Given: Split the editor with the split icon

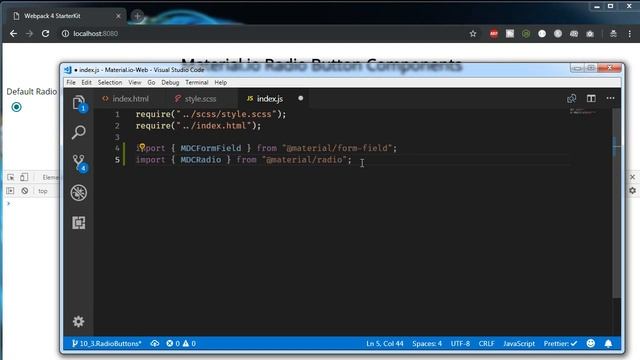Looking at the screenshot, I should pos(591,98).
